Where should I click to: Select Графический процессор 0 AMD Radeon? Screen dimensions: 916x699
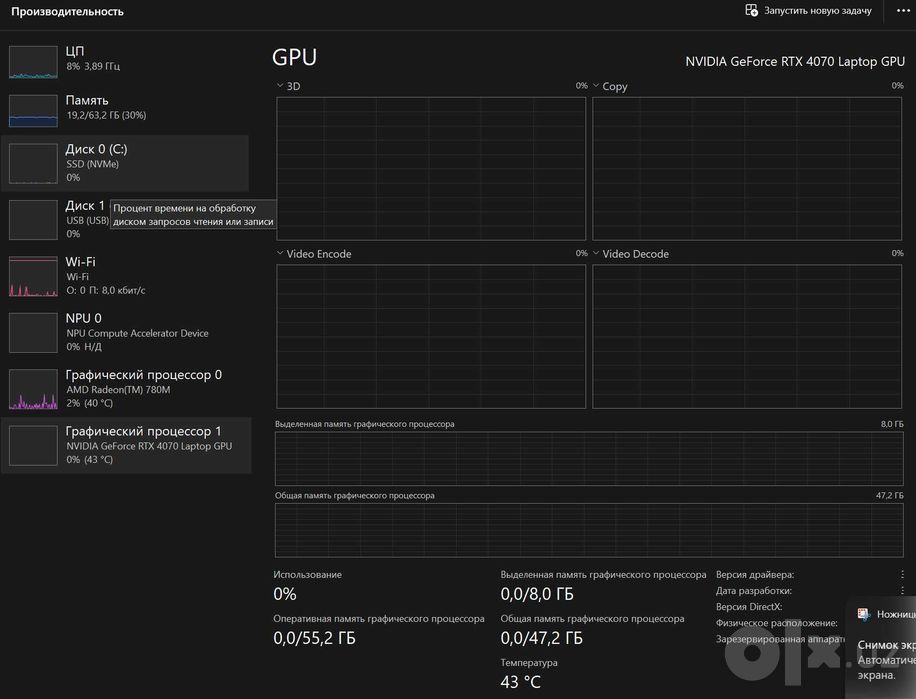126,388
